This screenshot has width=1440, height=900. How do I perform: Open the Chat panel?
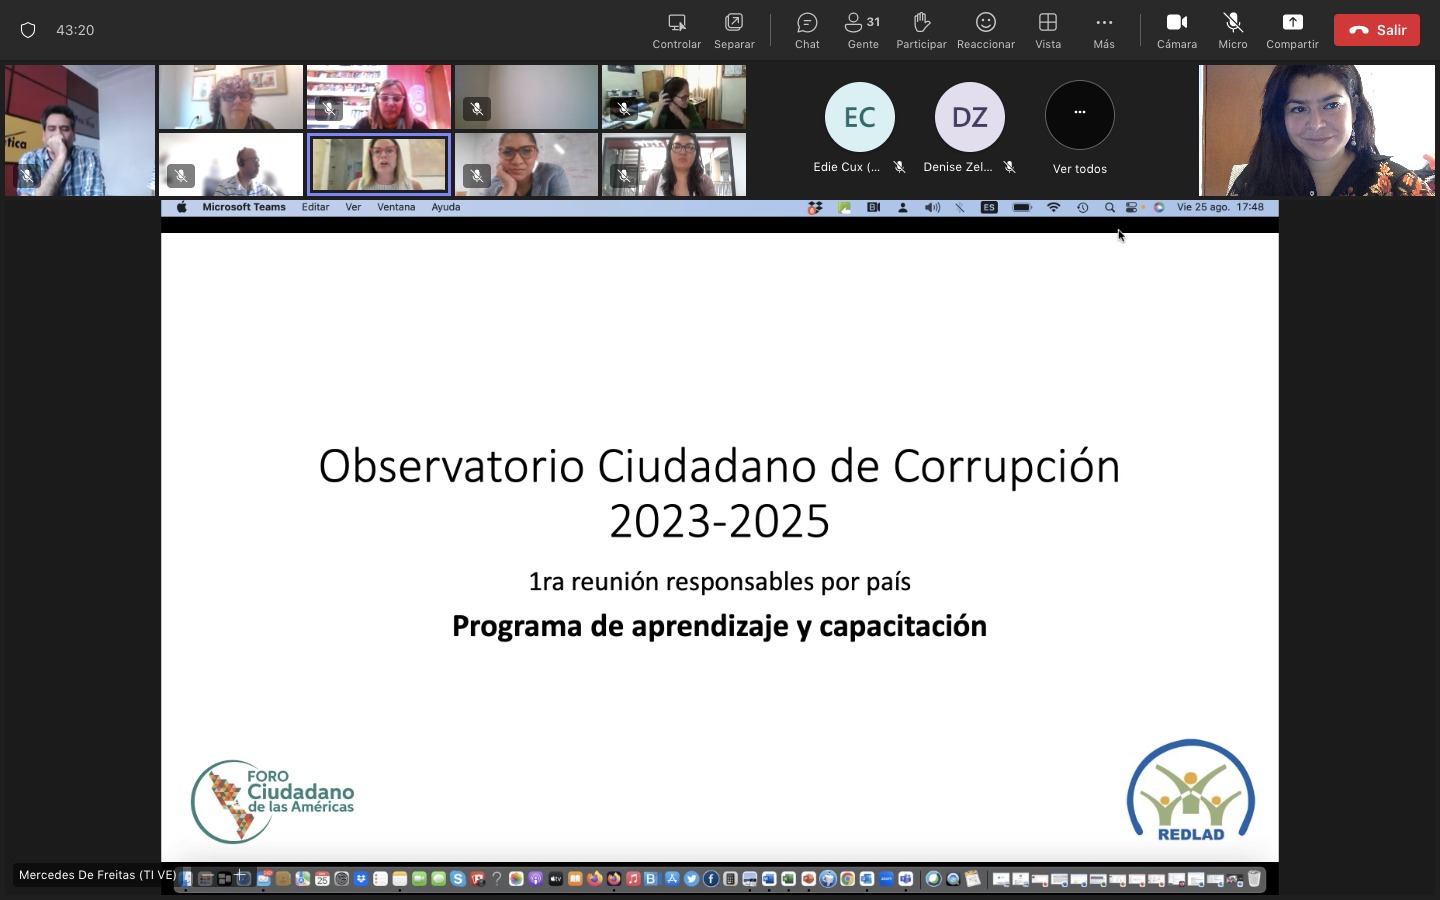pyautogui.click(x=807, y=30)
